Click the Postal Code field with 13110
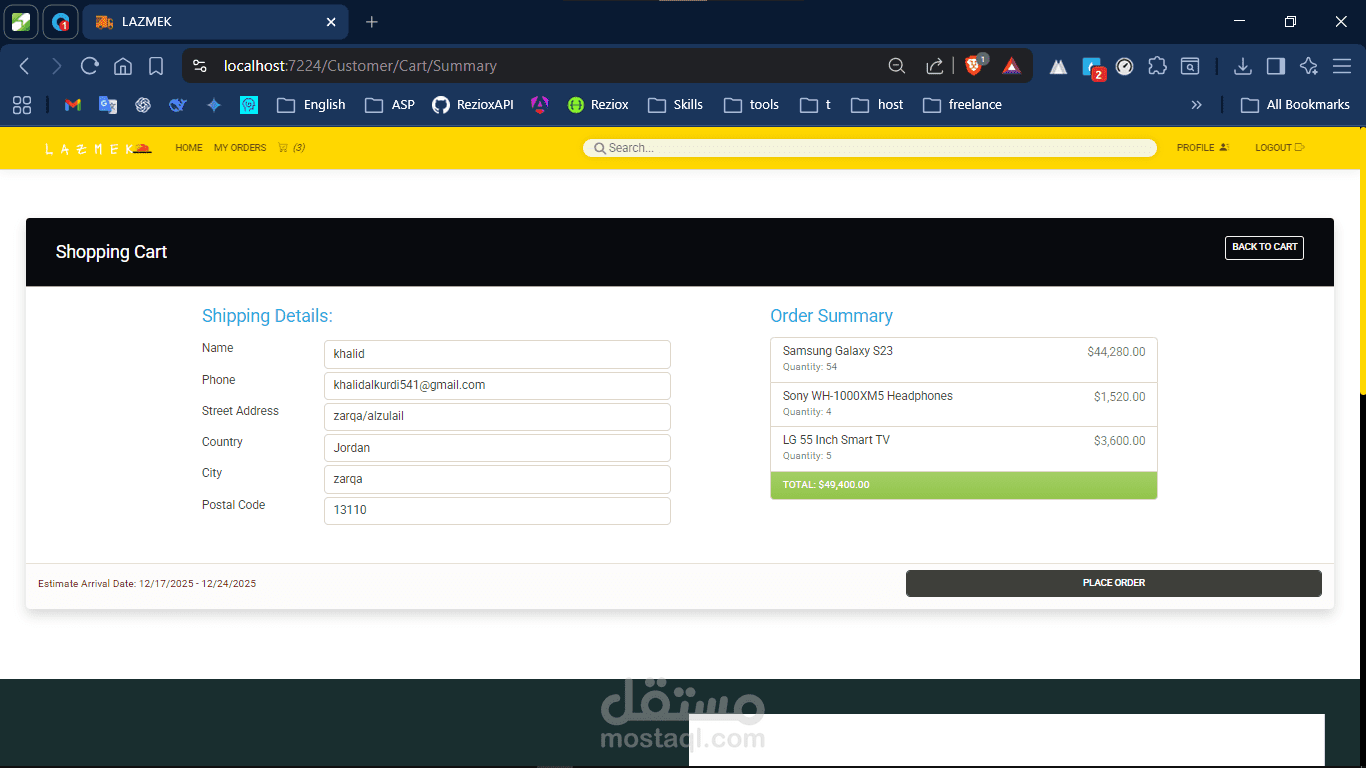Image resolution: width=1366 pixels, height=768 pixels. 497,511
